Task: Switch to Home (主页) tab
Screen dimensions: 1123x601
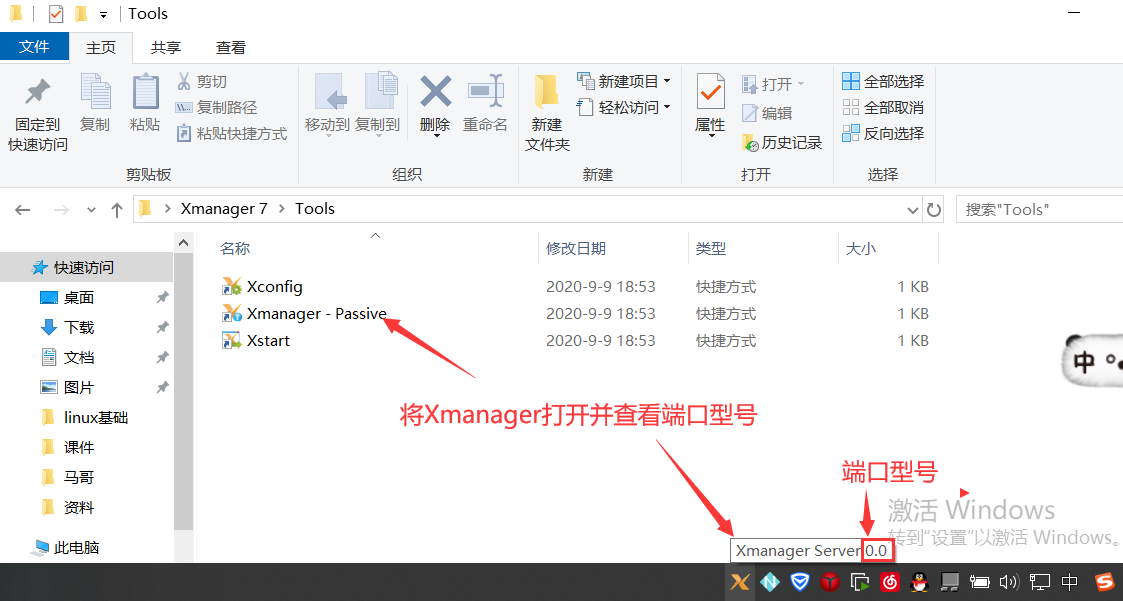Action: (101, 47)
